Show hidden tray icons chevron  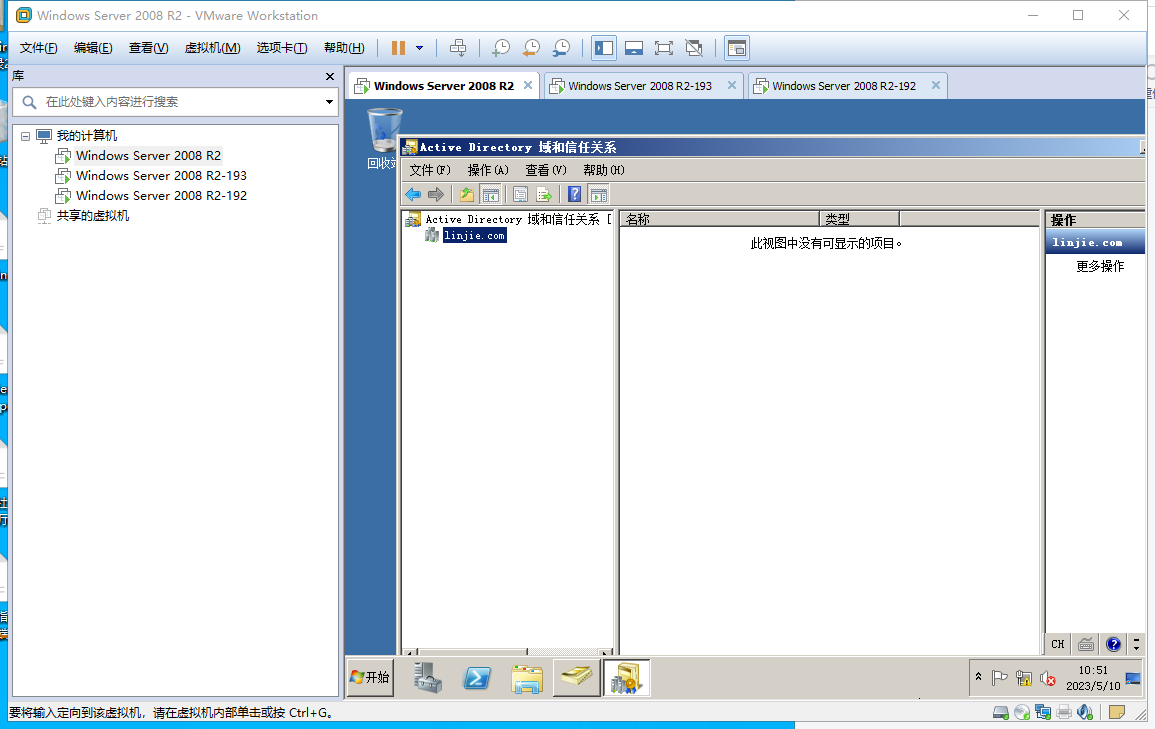point(978,677)
